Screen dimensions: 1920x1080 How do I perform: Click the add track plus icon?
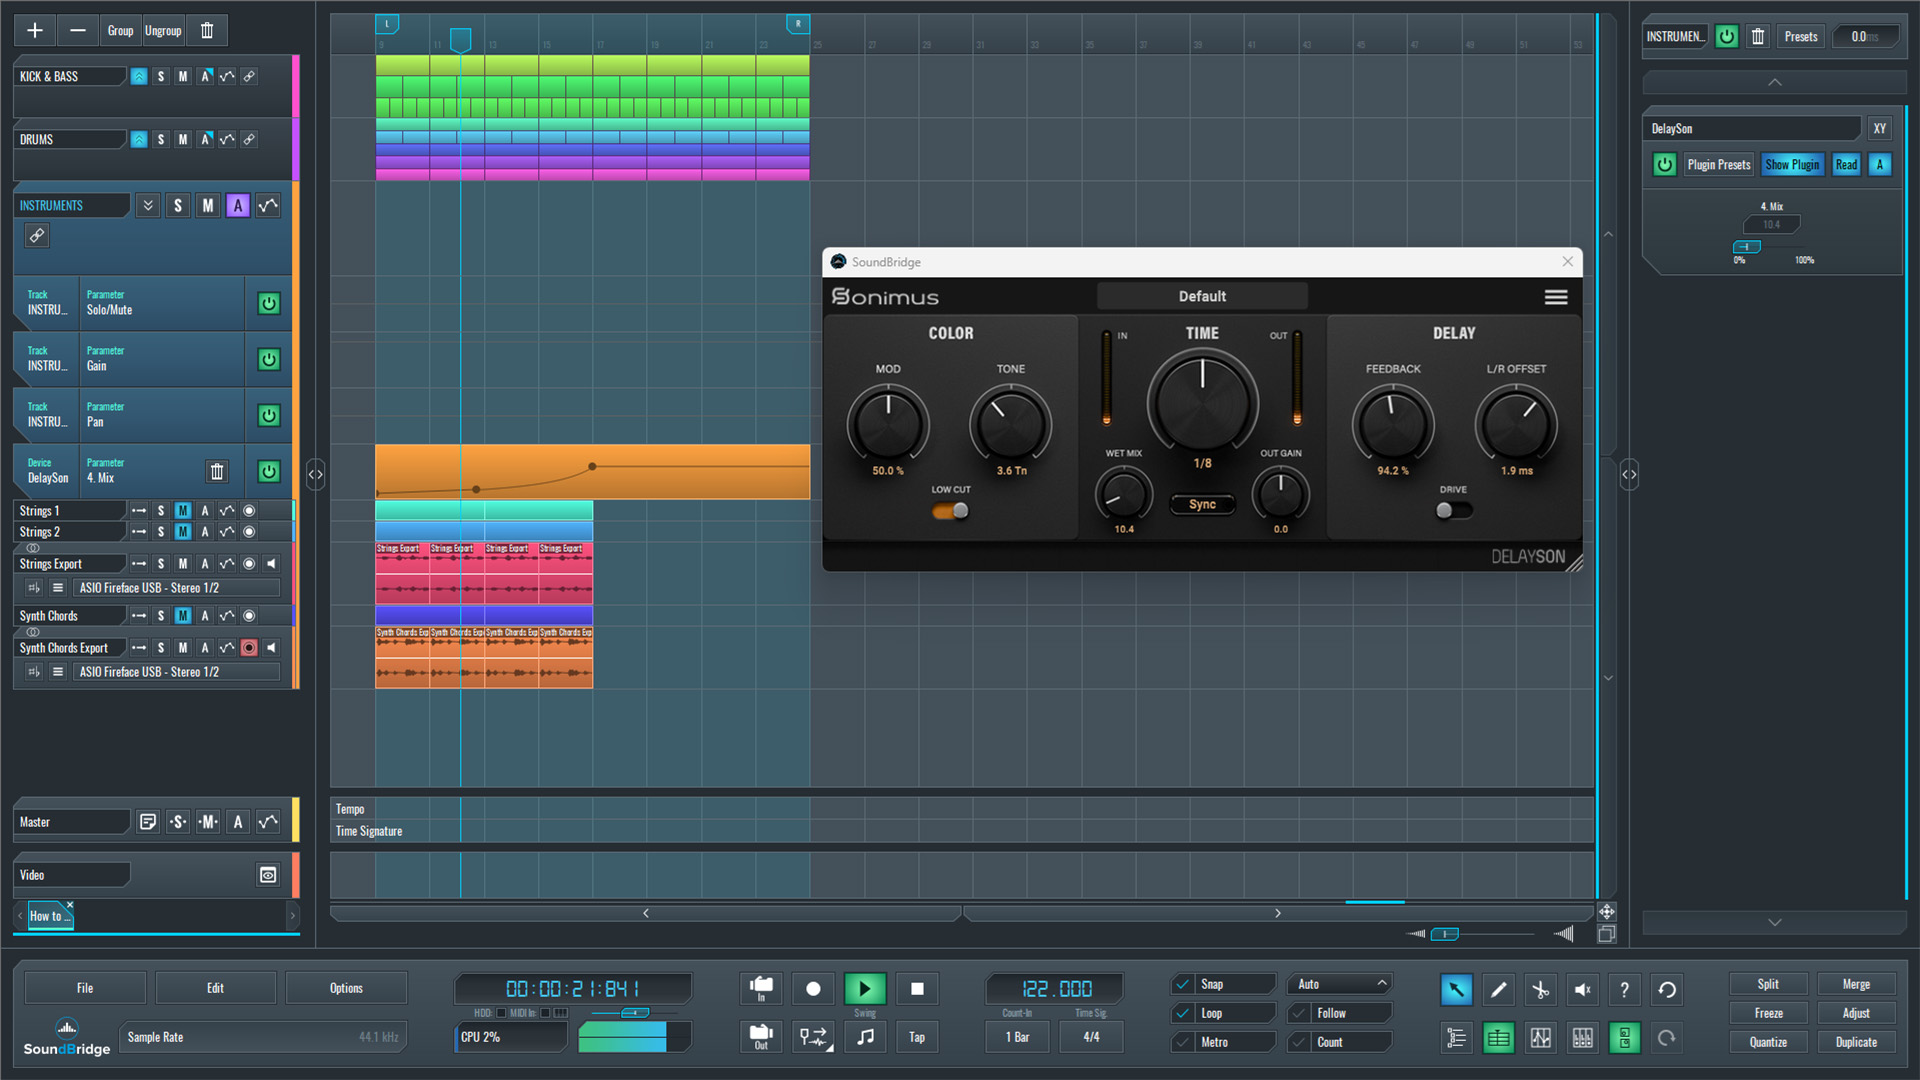(x=35, y=31)
